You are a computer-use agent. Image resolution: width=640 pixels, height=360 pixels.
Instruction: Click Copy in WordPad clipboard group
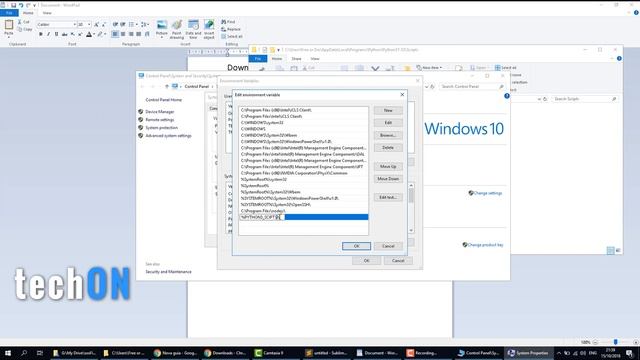coord(24,29)
